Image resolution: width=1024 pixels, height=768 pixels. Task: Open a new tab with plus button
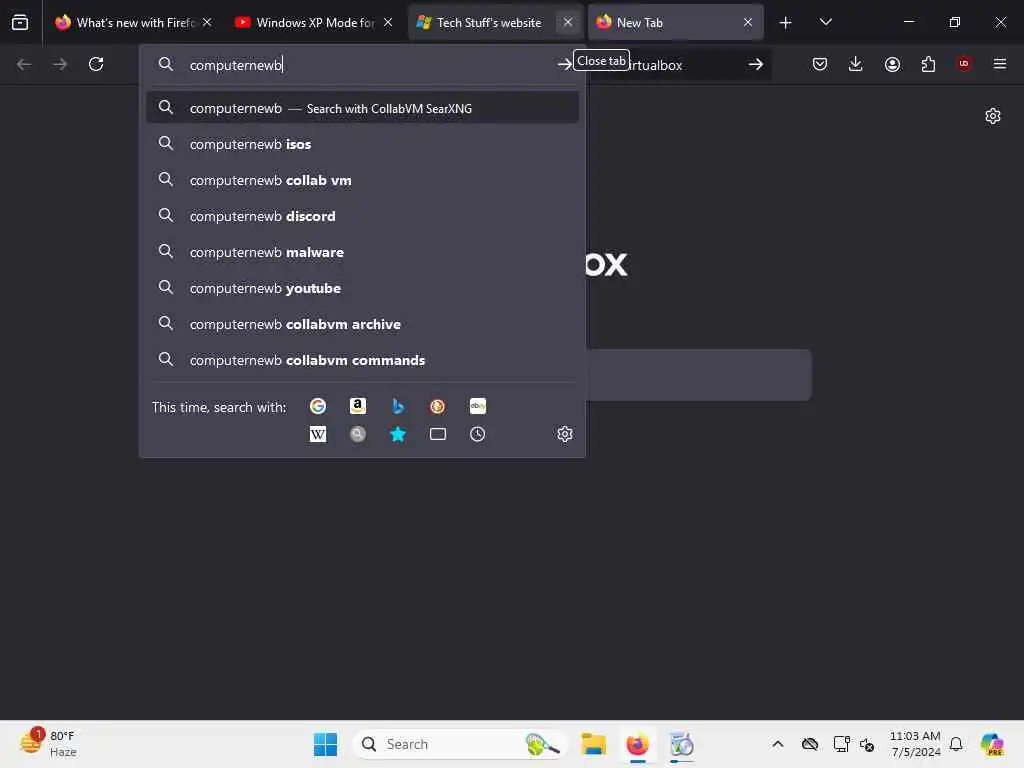coord(786,23)
